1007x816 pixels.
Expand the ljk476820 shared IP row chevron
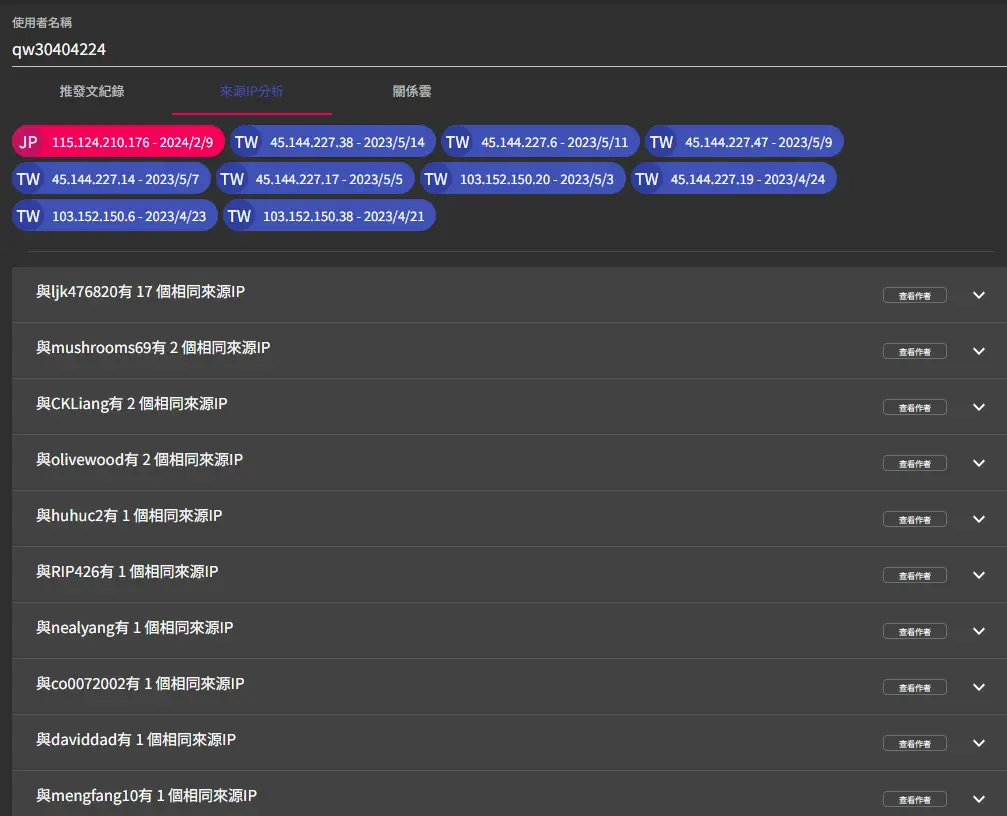[979, 295]
